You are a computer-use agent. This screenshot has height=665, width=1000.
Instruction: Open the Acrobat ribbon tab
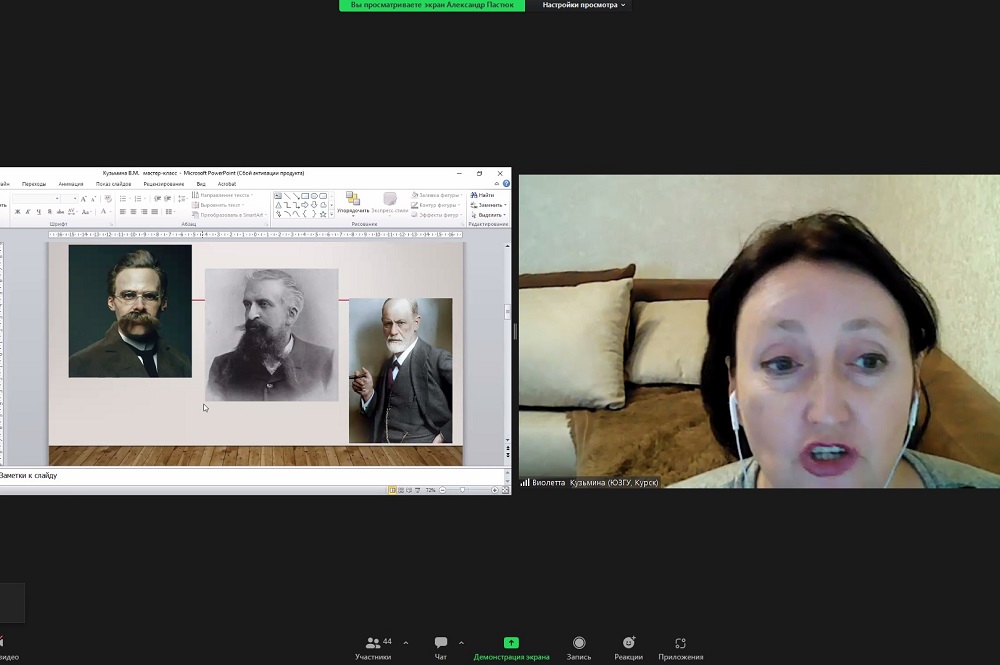[x=227, y=184]
